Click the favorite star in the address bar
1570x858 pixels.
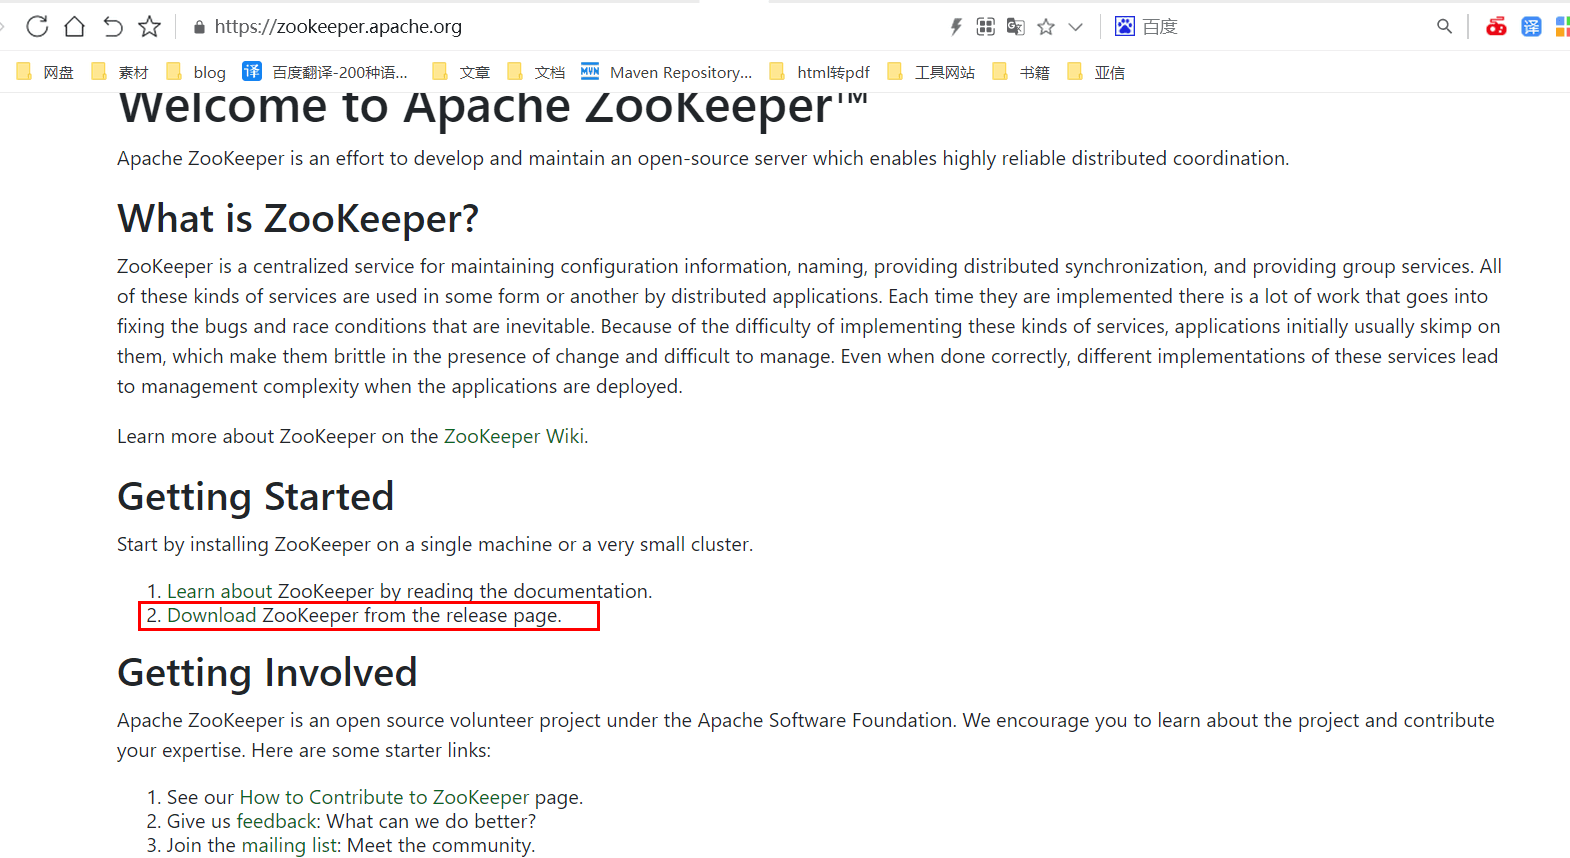[x=1046, y=27]
